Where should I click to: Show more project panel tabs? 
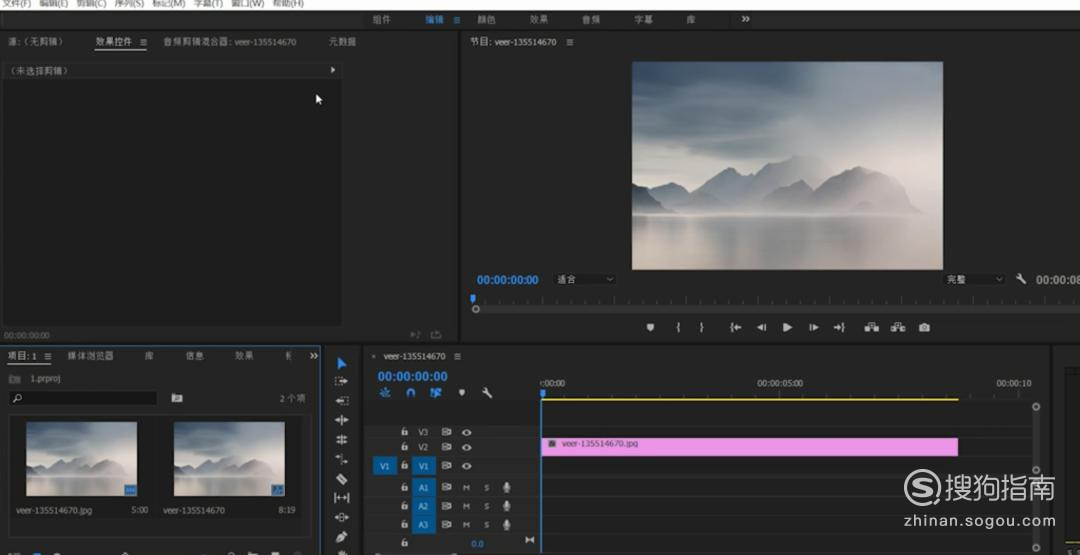314,356
